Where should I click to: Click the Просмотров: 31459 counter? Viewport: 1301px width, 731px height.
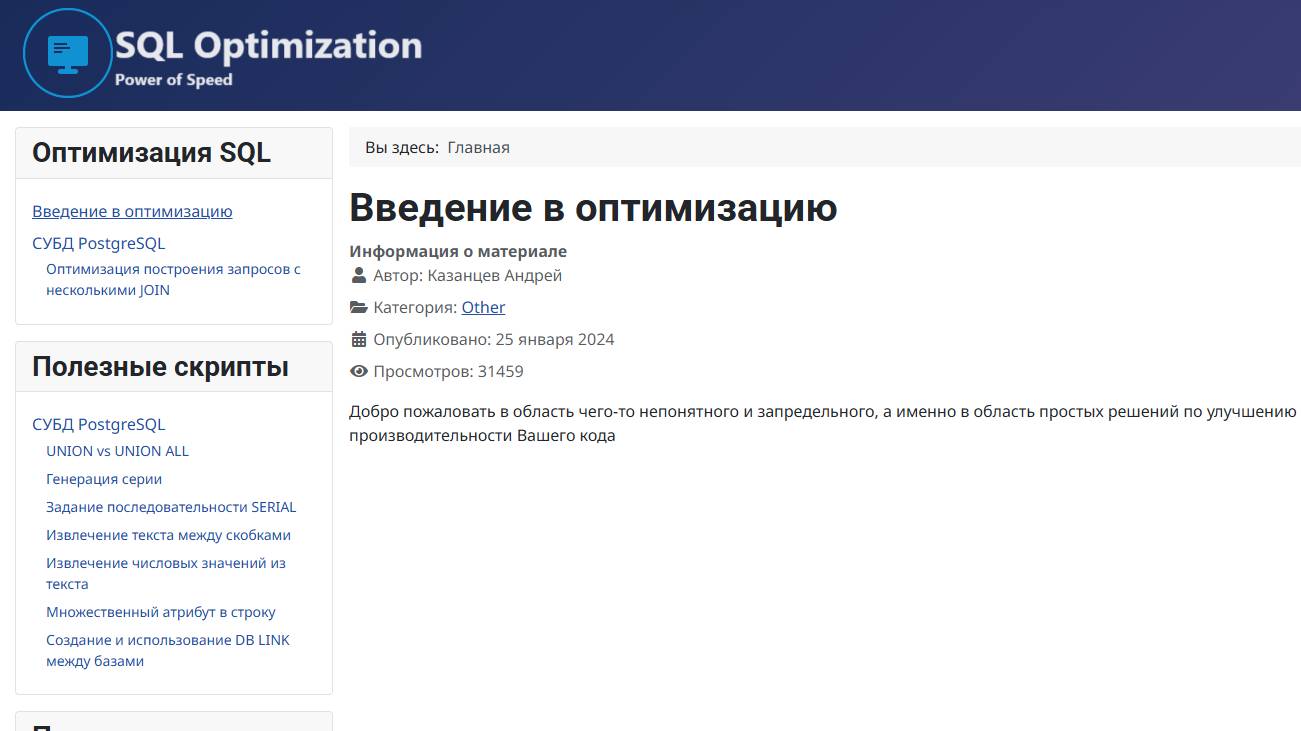point(448,371)
